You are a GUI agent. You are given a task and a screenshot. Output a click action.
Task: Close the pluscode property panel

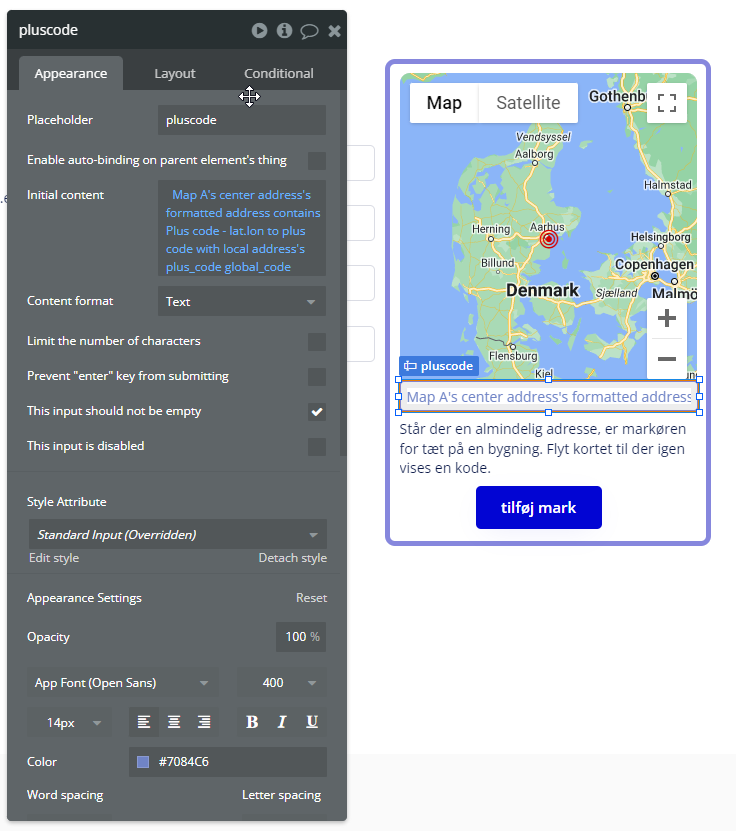pyautogui.click(x=334, y=31)
